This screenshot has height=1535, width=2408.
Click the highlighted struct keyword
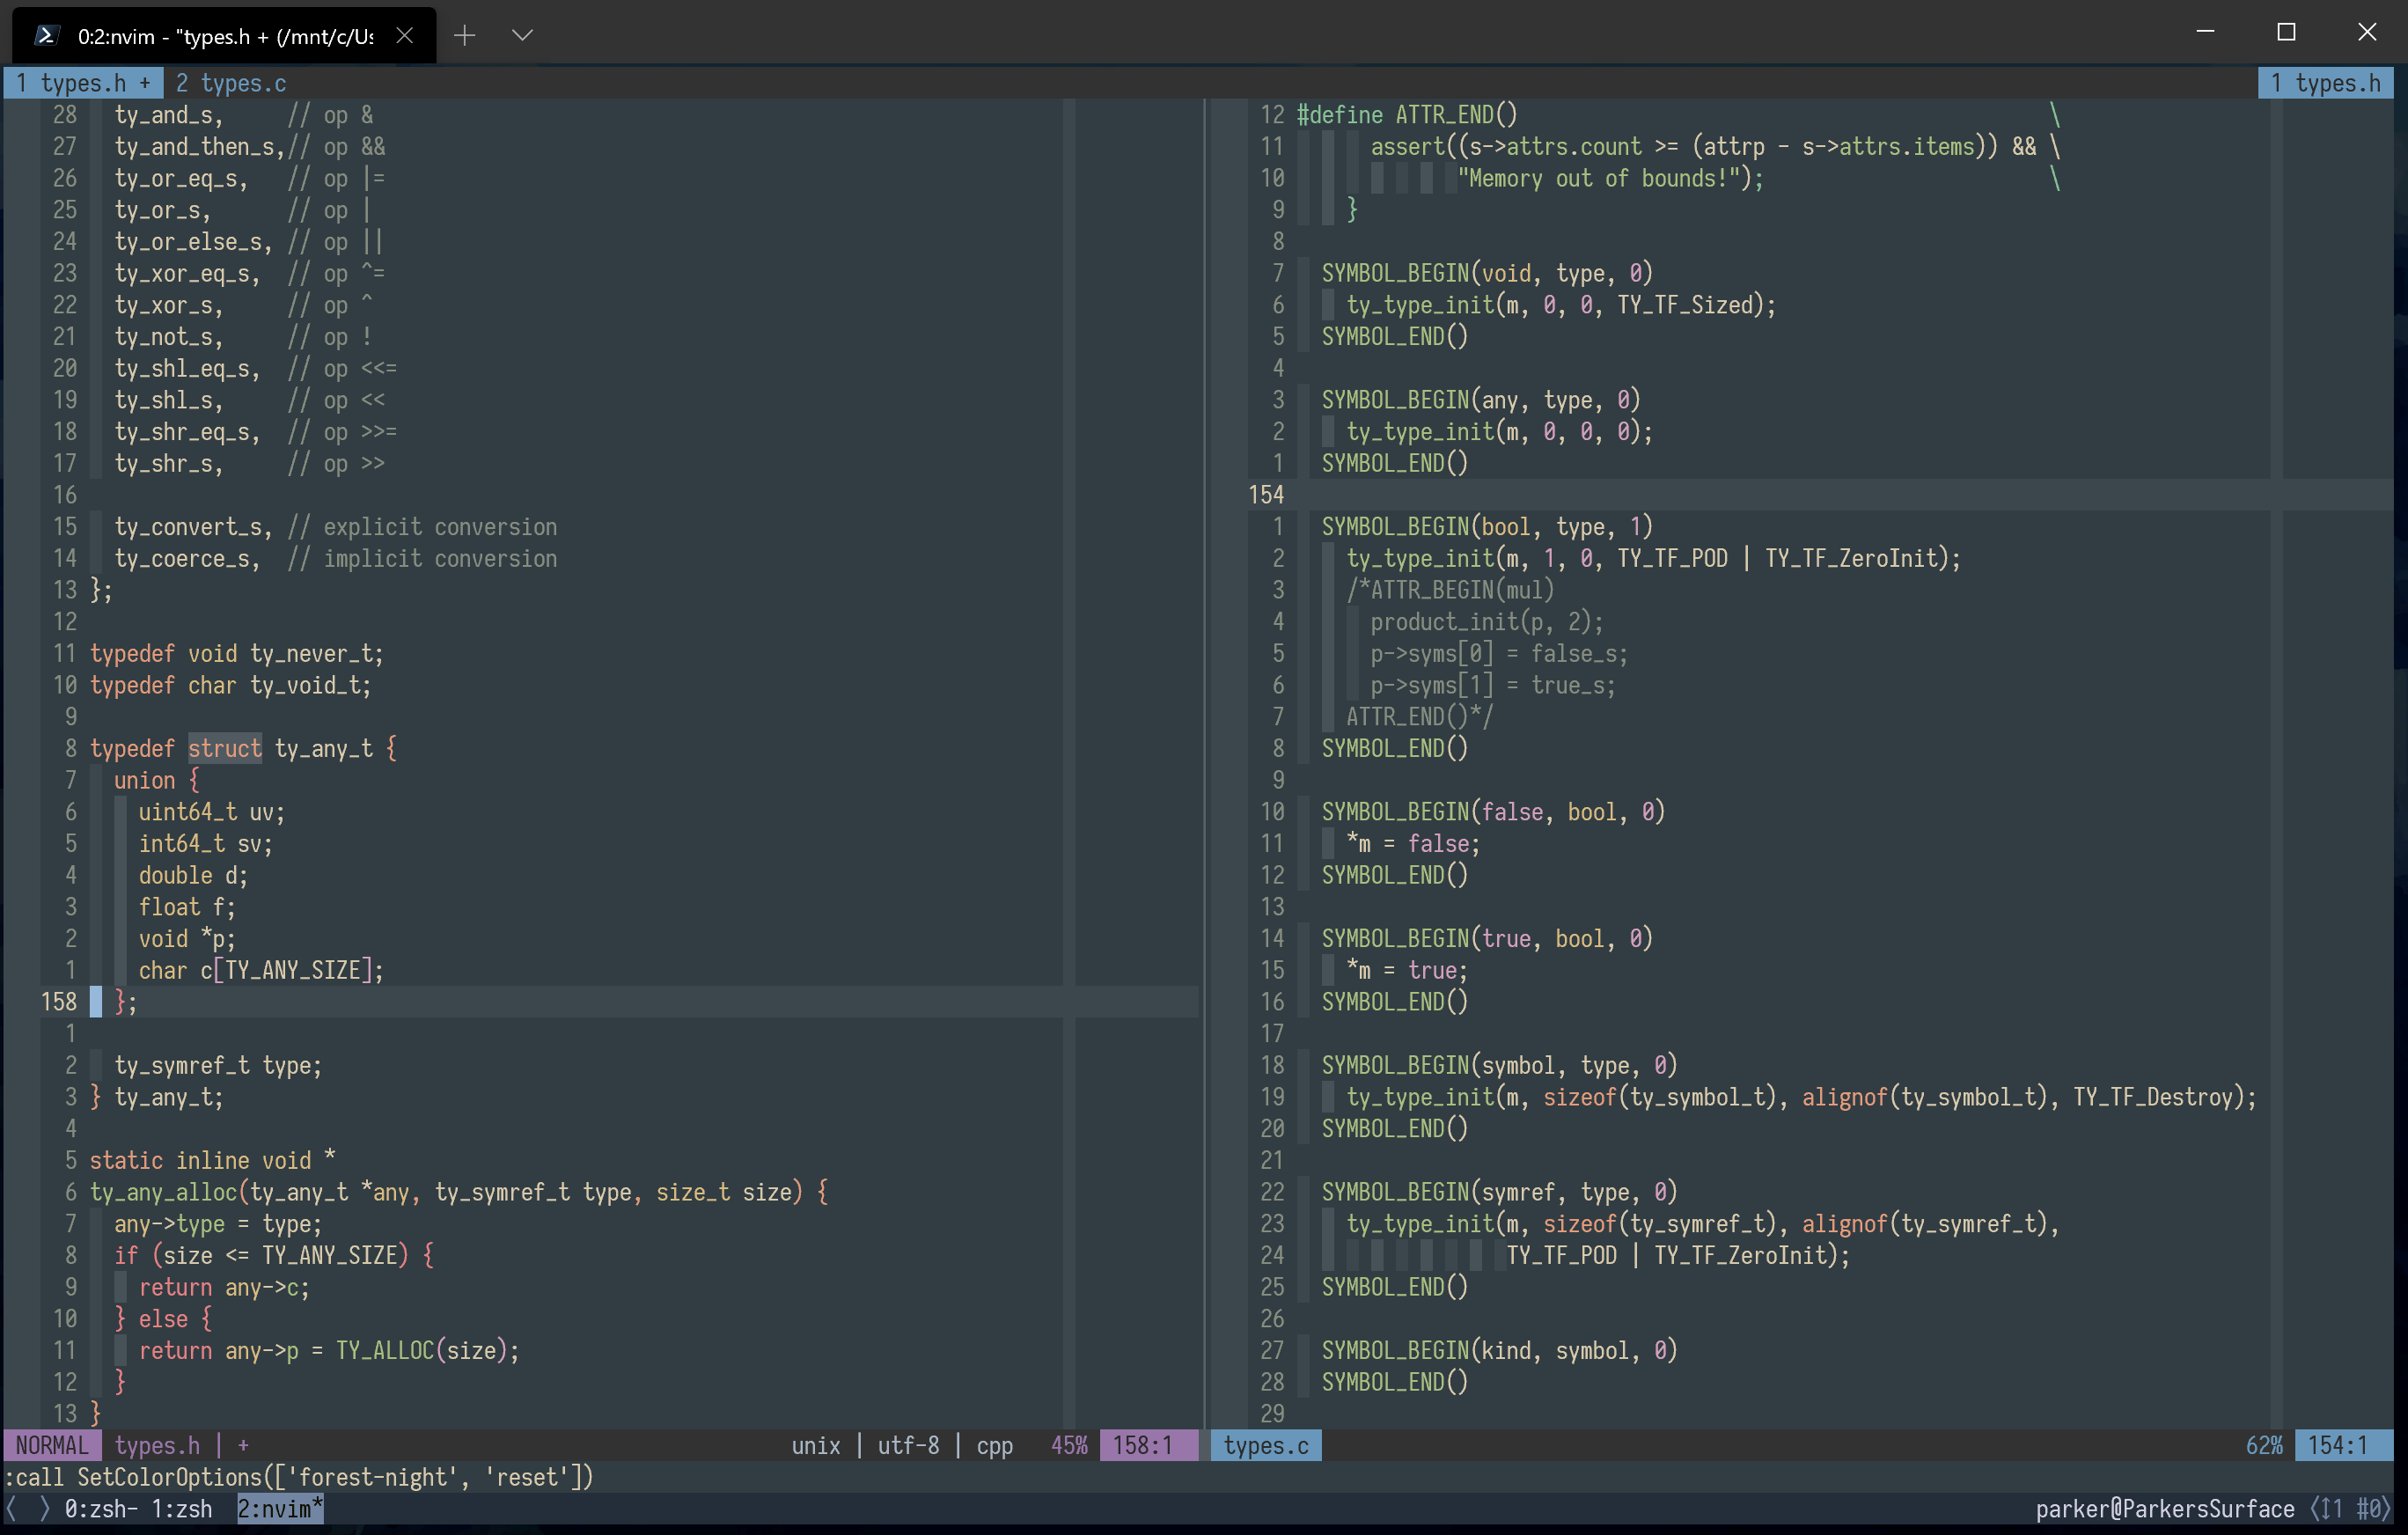pyautogui.click(x=225, y=748)
